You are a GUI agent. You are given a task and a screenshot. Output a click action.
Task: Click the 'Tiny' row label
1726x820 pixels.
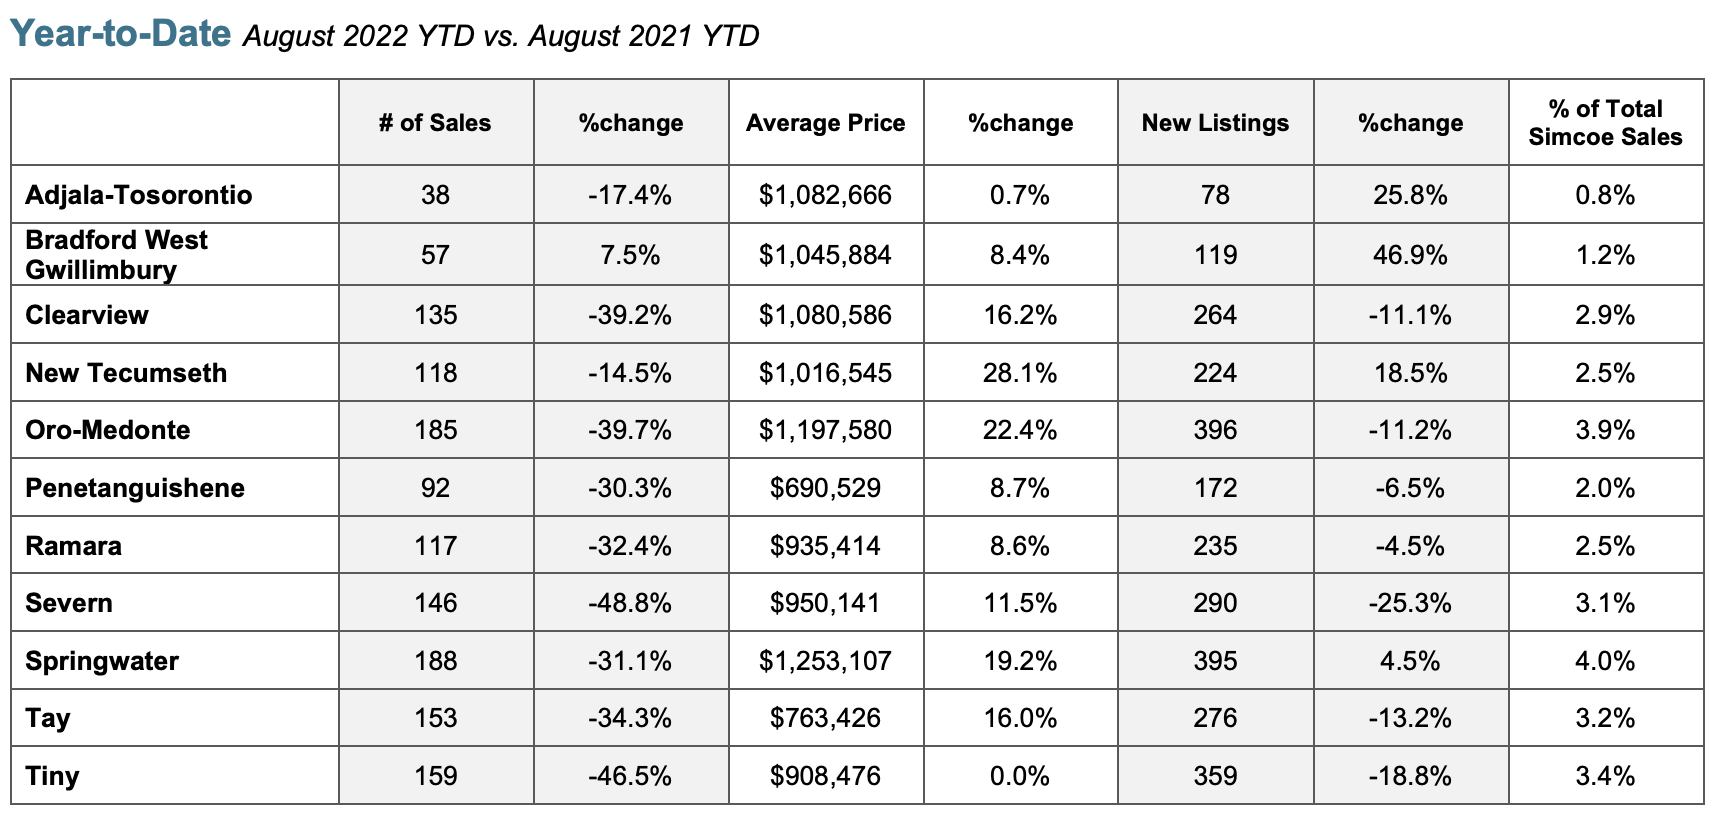coord(52,776)
